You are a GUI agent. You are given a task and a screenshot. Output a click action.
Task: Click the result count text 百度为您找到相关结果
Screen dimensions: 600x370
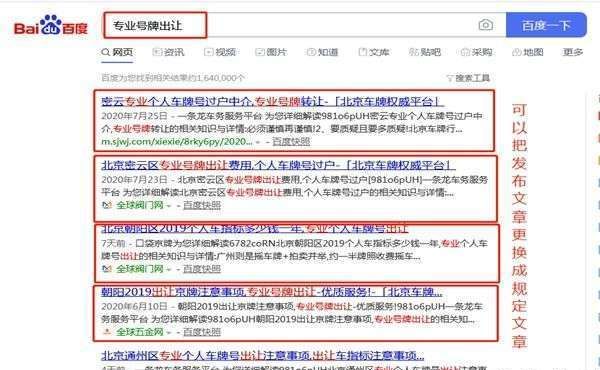173,78
